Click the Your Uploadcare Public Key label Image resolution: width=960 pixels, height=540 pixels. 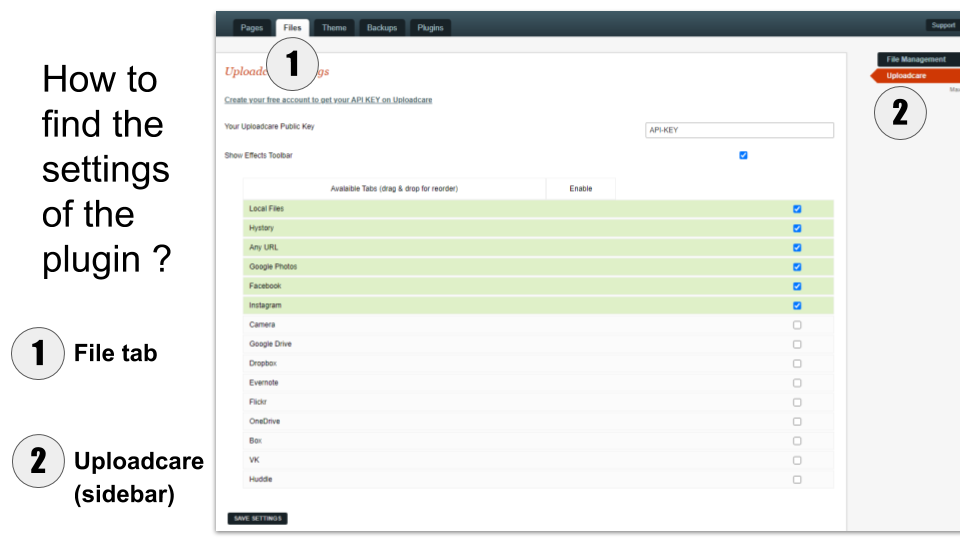(269, 127)
